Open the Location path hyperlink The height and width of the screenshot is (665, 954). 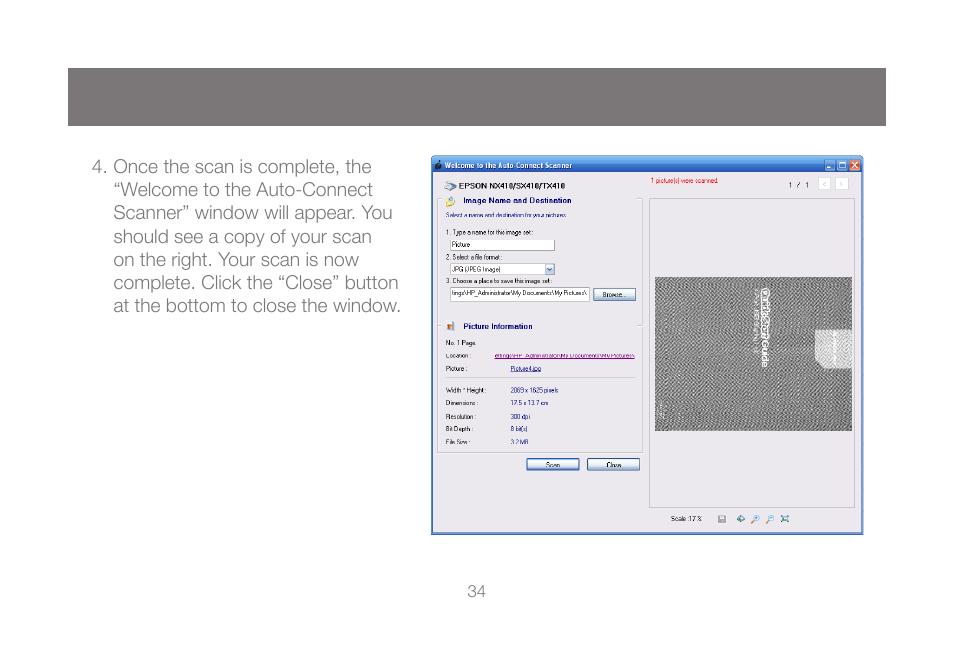[564, 356]
